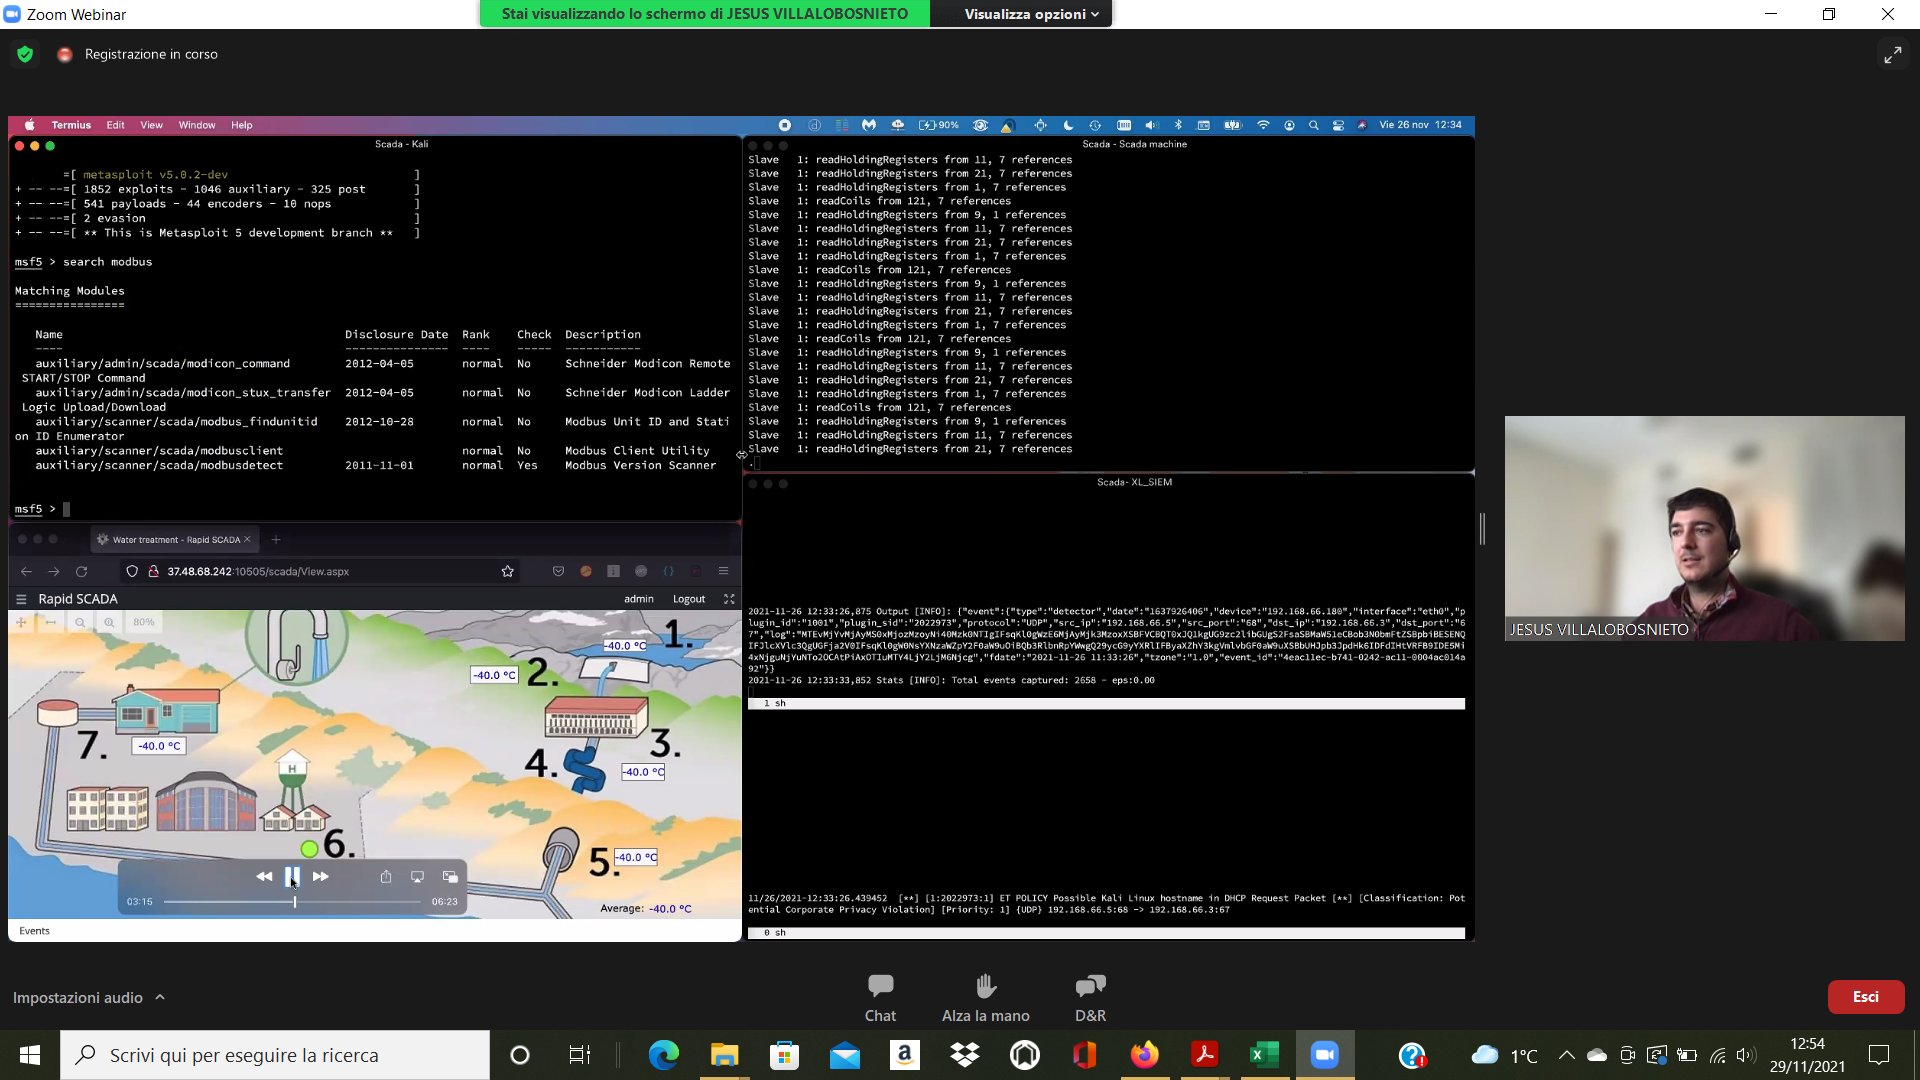
Task: Click JESUS VILLALOBOSNIETO's webcam thumbnail
Action: click(1704, 528)
